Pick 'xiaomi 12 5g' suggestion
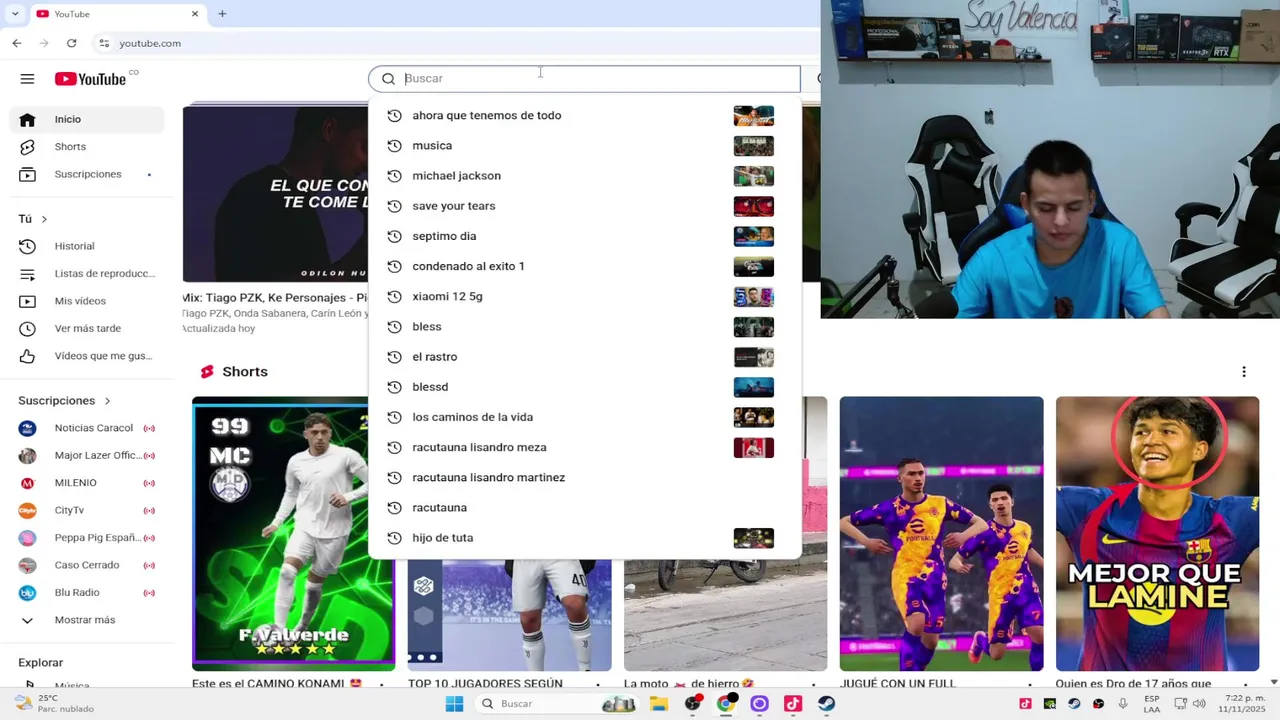The image size is (1280, 720). pos(584,296)
